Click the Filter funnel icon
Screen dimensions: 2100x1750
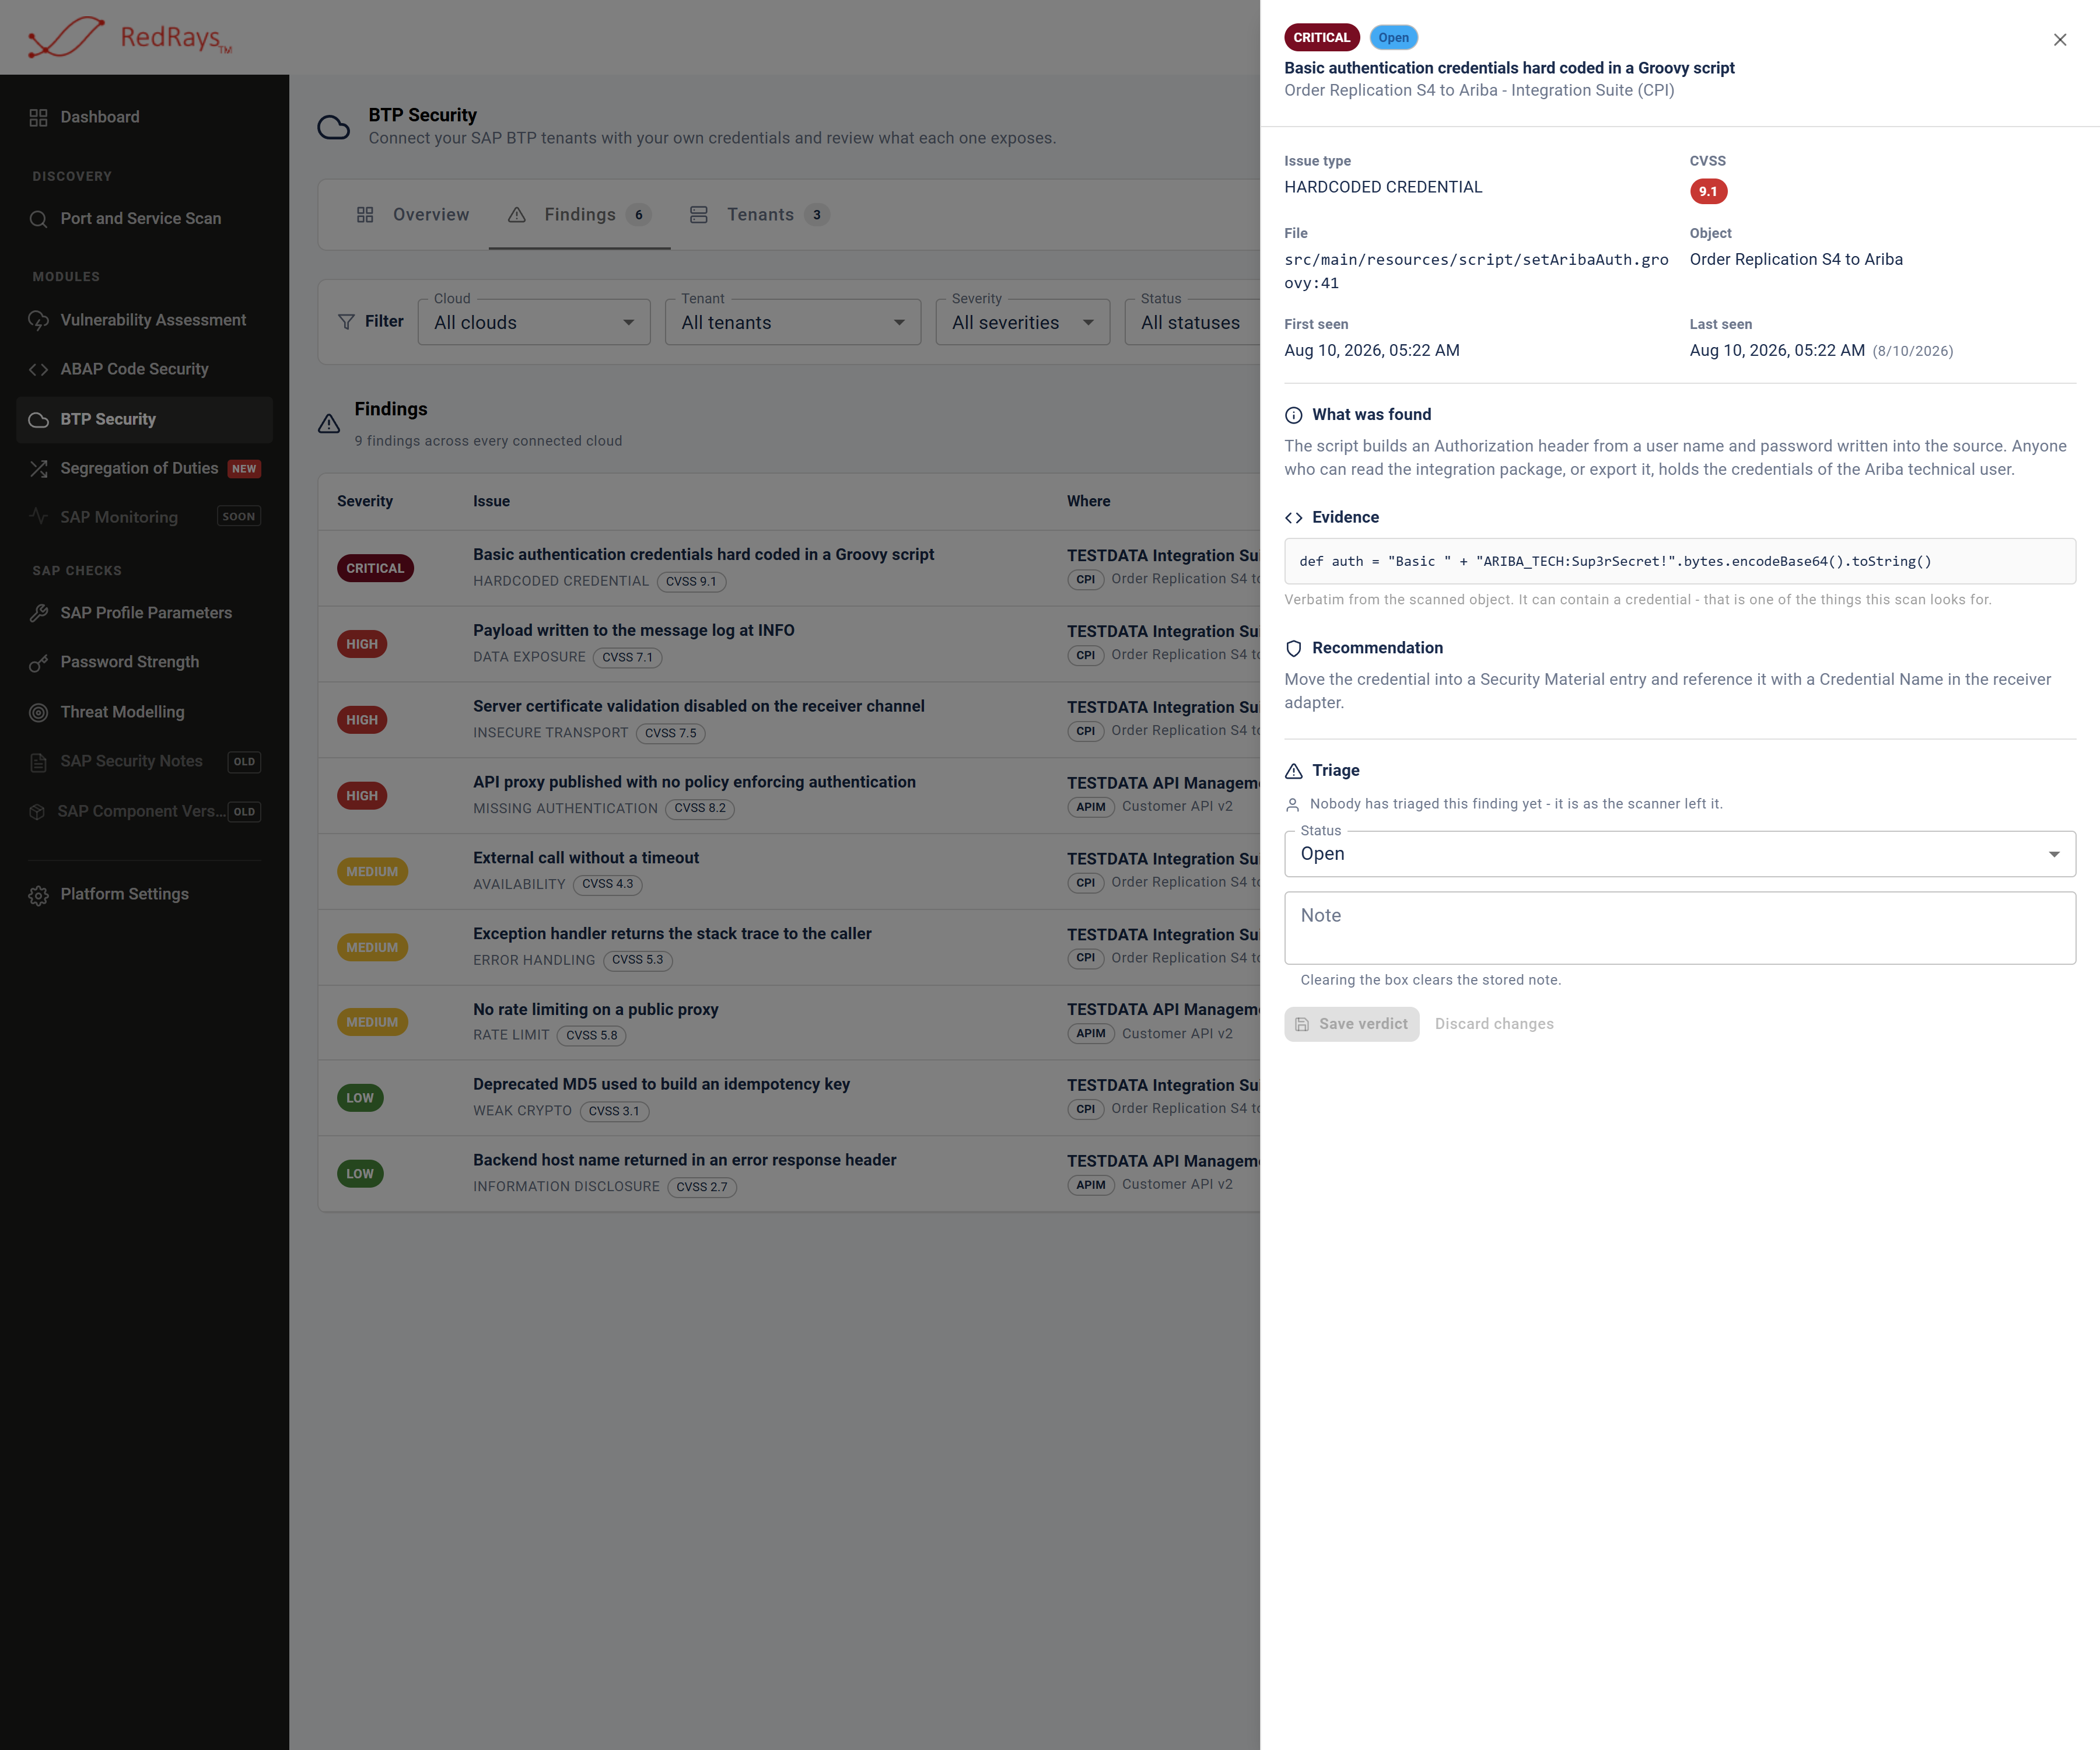pos(347,322)
